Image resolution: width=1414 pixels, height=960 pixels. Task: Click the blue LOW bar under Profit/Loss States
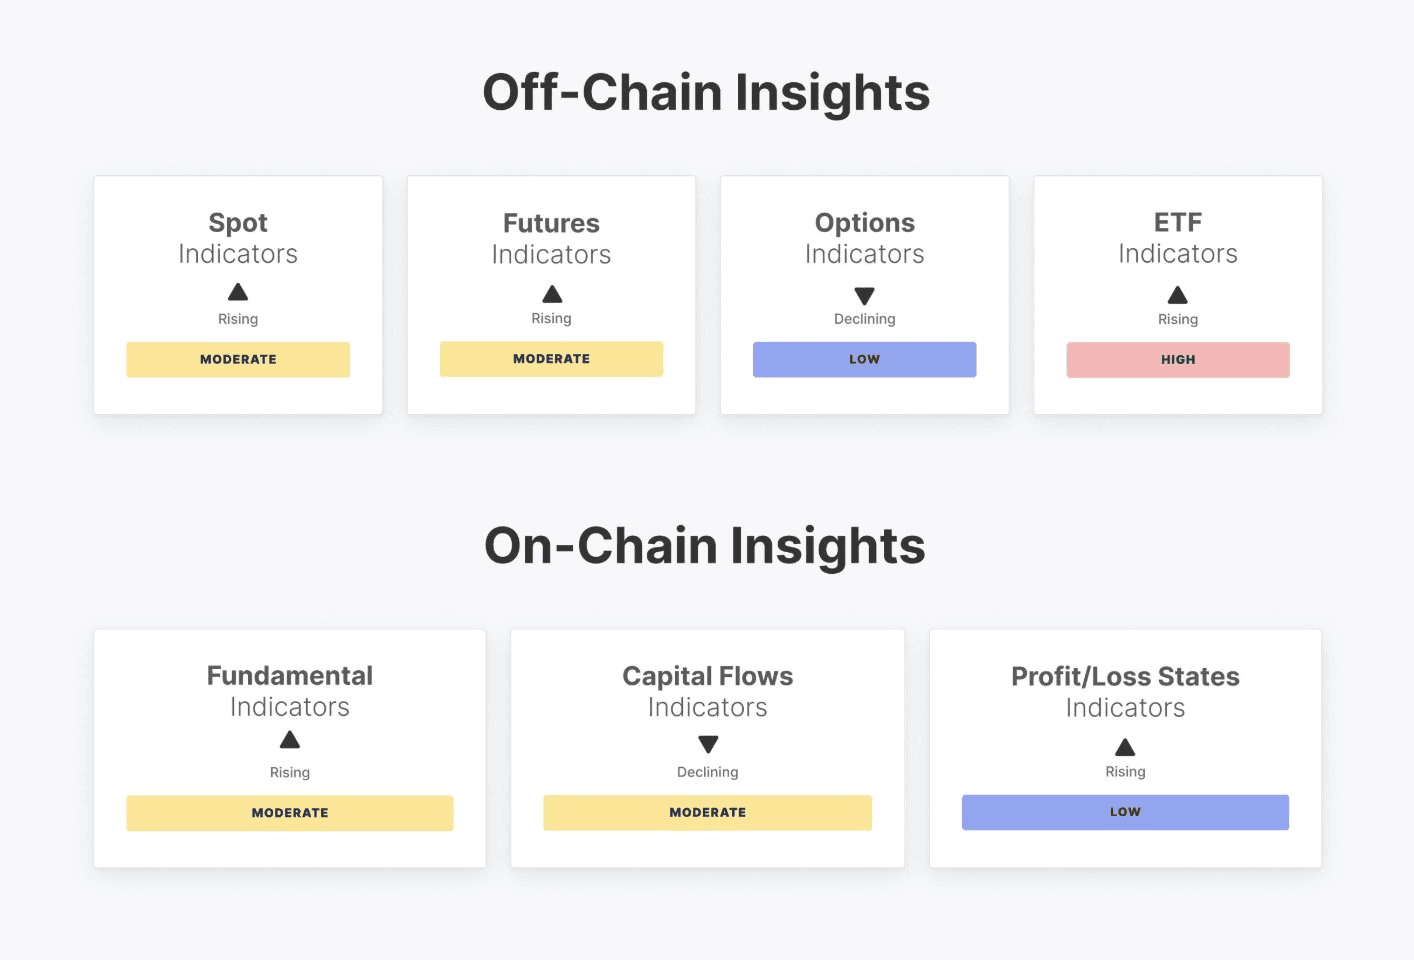(1125, 813)
